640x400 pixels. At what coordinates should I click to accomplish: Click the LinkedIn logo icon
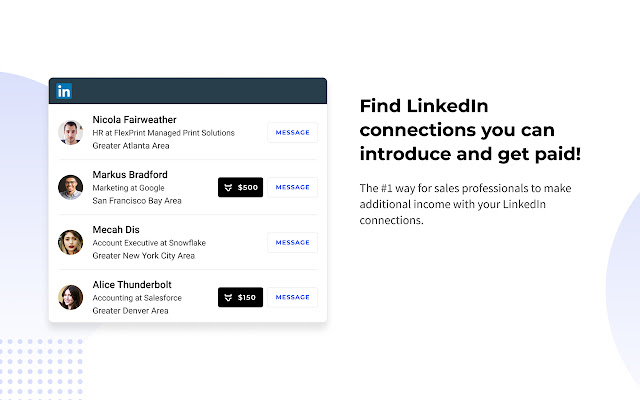tap(64, 91)
